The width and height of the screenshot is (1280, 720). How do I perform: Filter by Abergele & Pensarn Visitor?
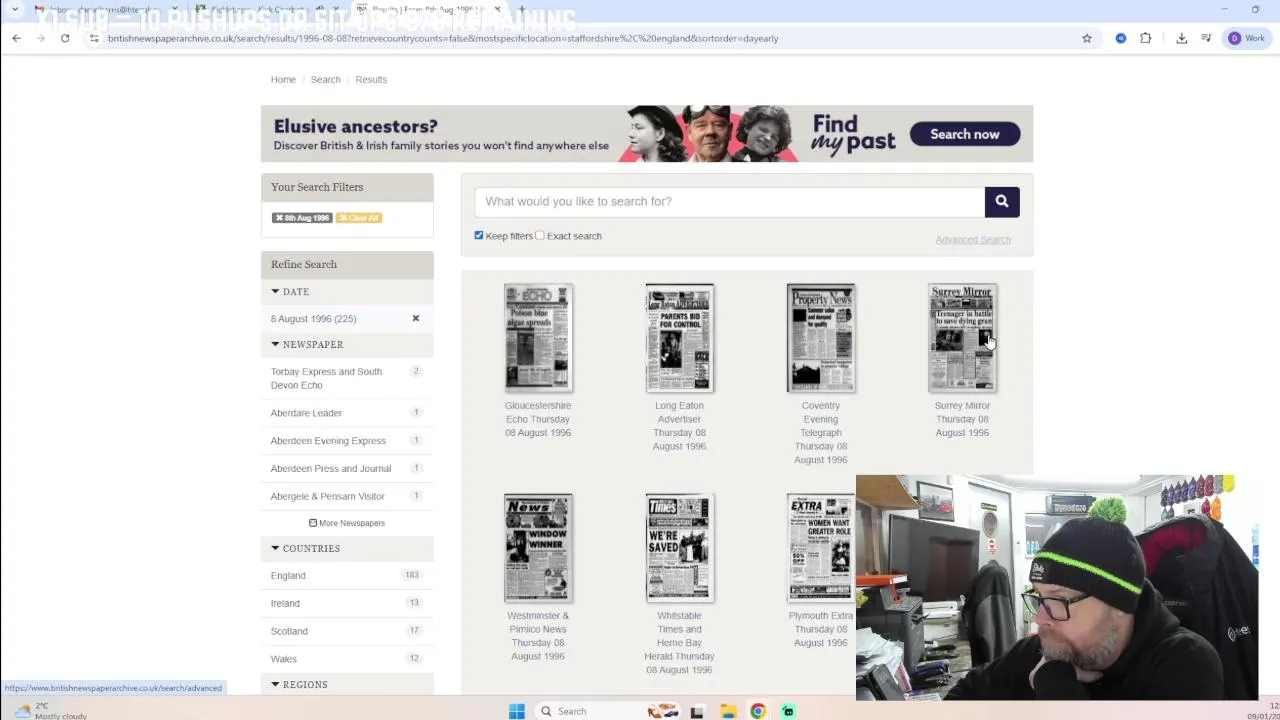click(327, 497)
